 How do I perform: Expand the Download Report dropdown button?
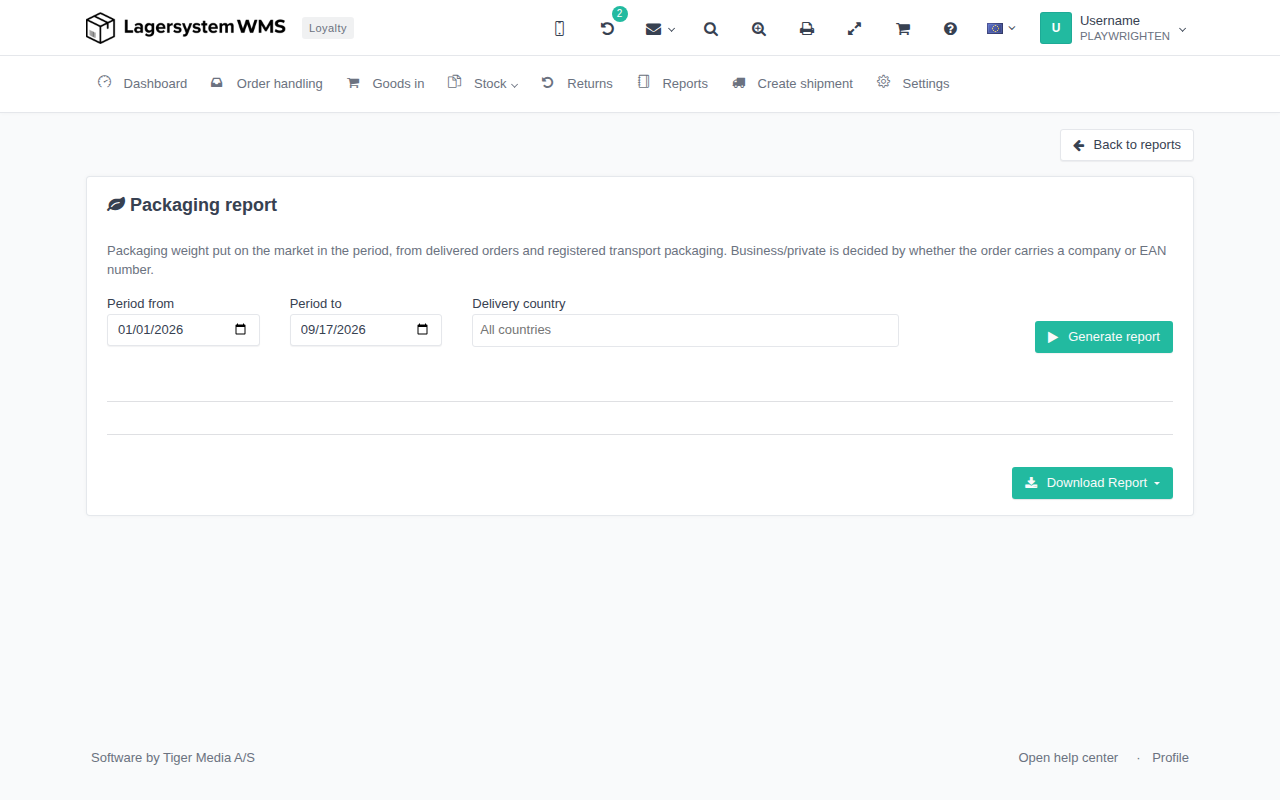point(1092,483)
